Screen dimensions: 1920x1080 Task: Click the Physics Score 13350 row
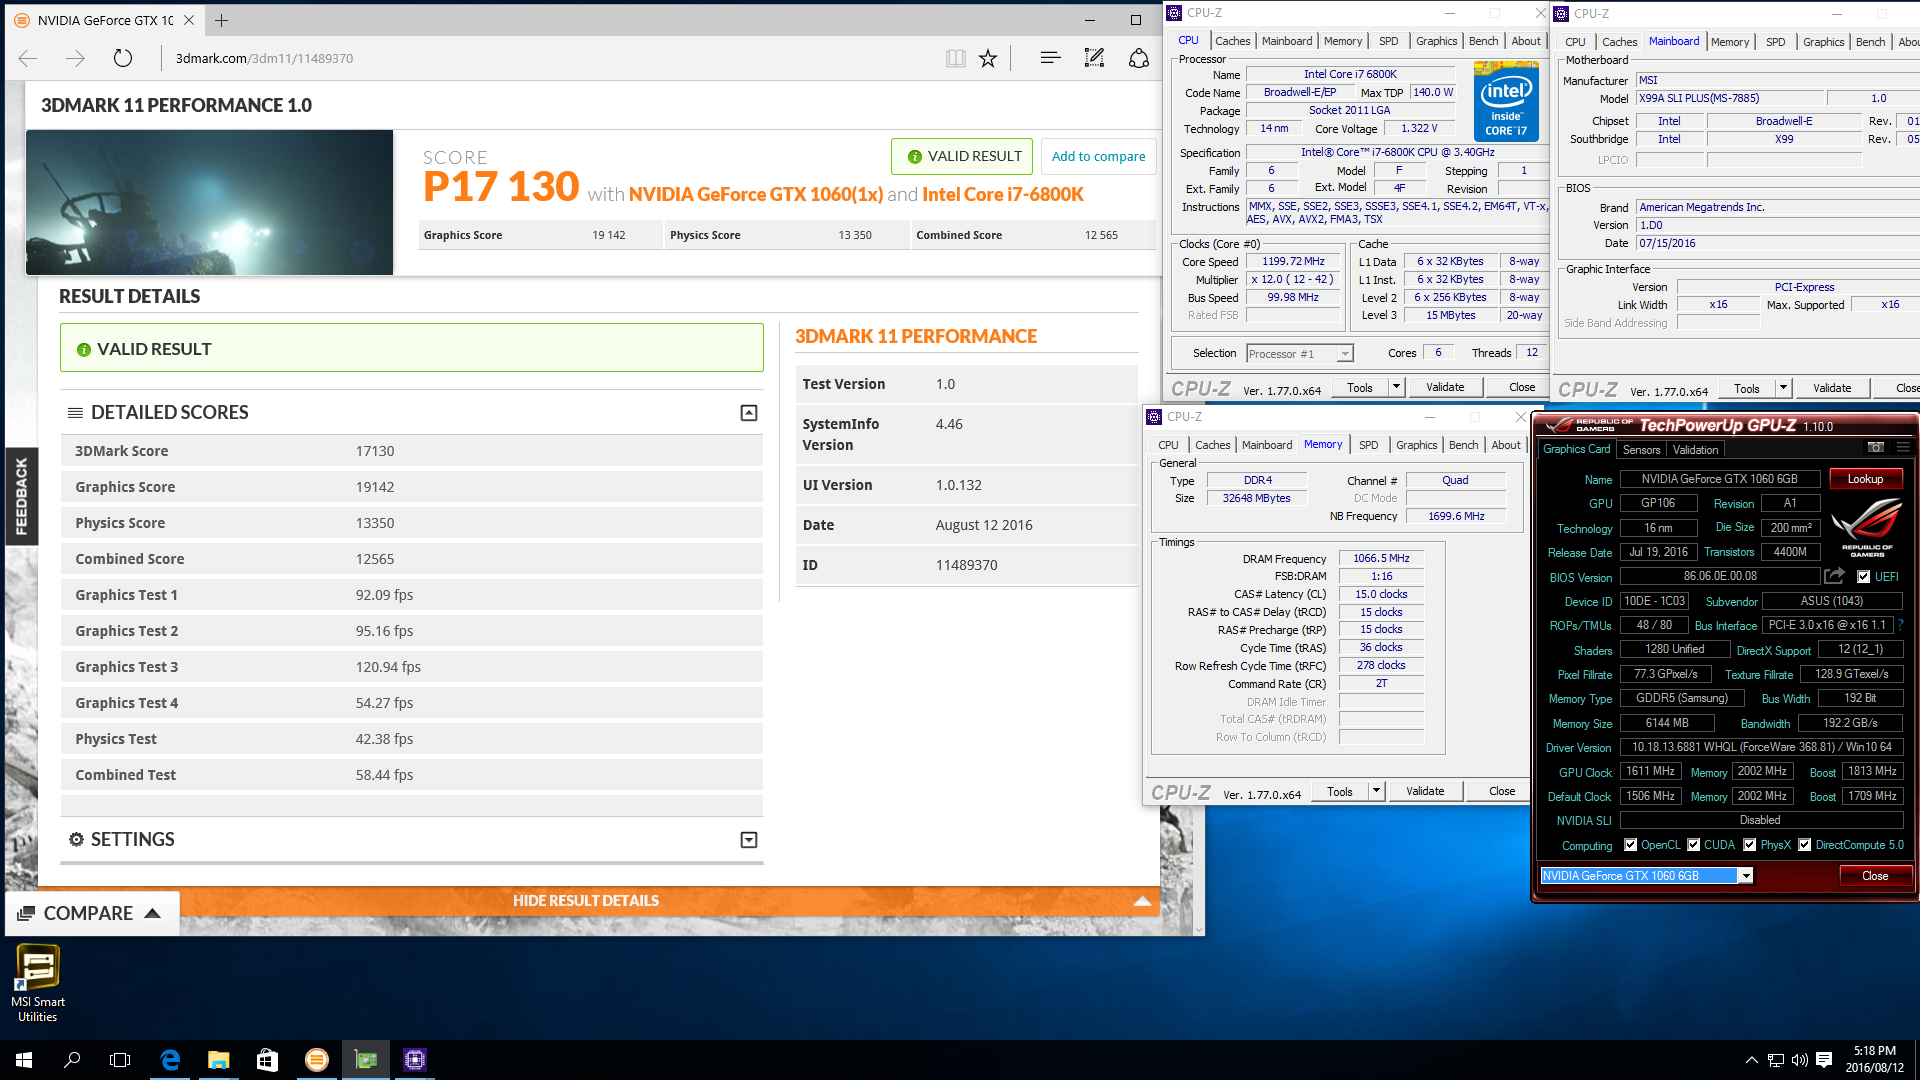[x=411, y=523]
